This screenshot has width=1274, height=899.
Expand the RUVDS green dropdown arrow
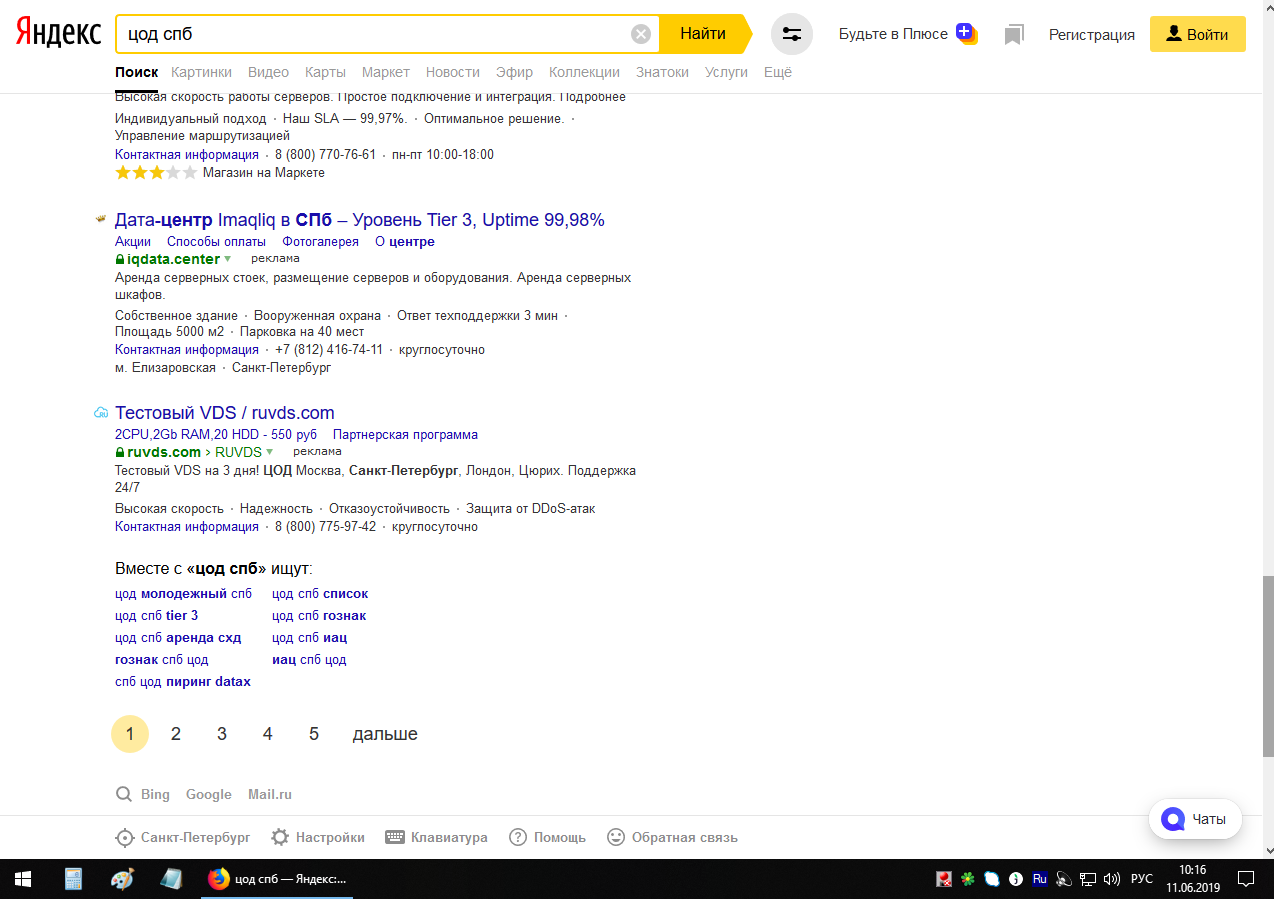[269, 452]
